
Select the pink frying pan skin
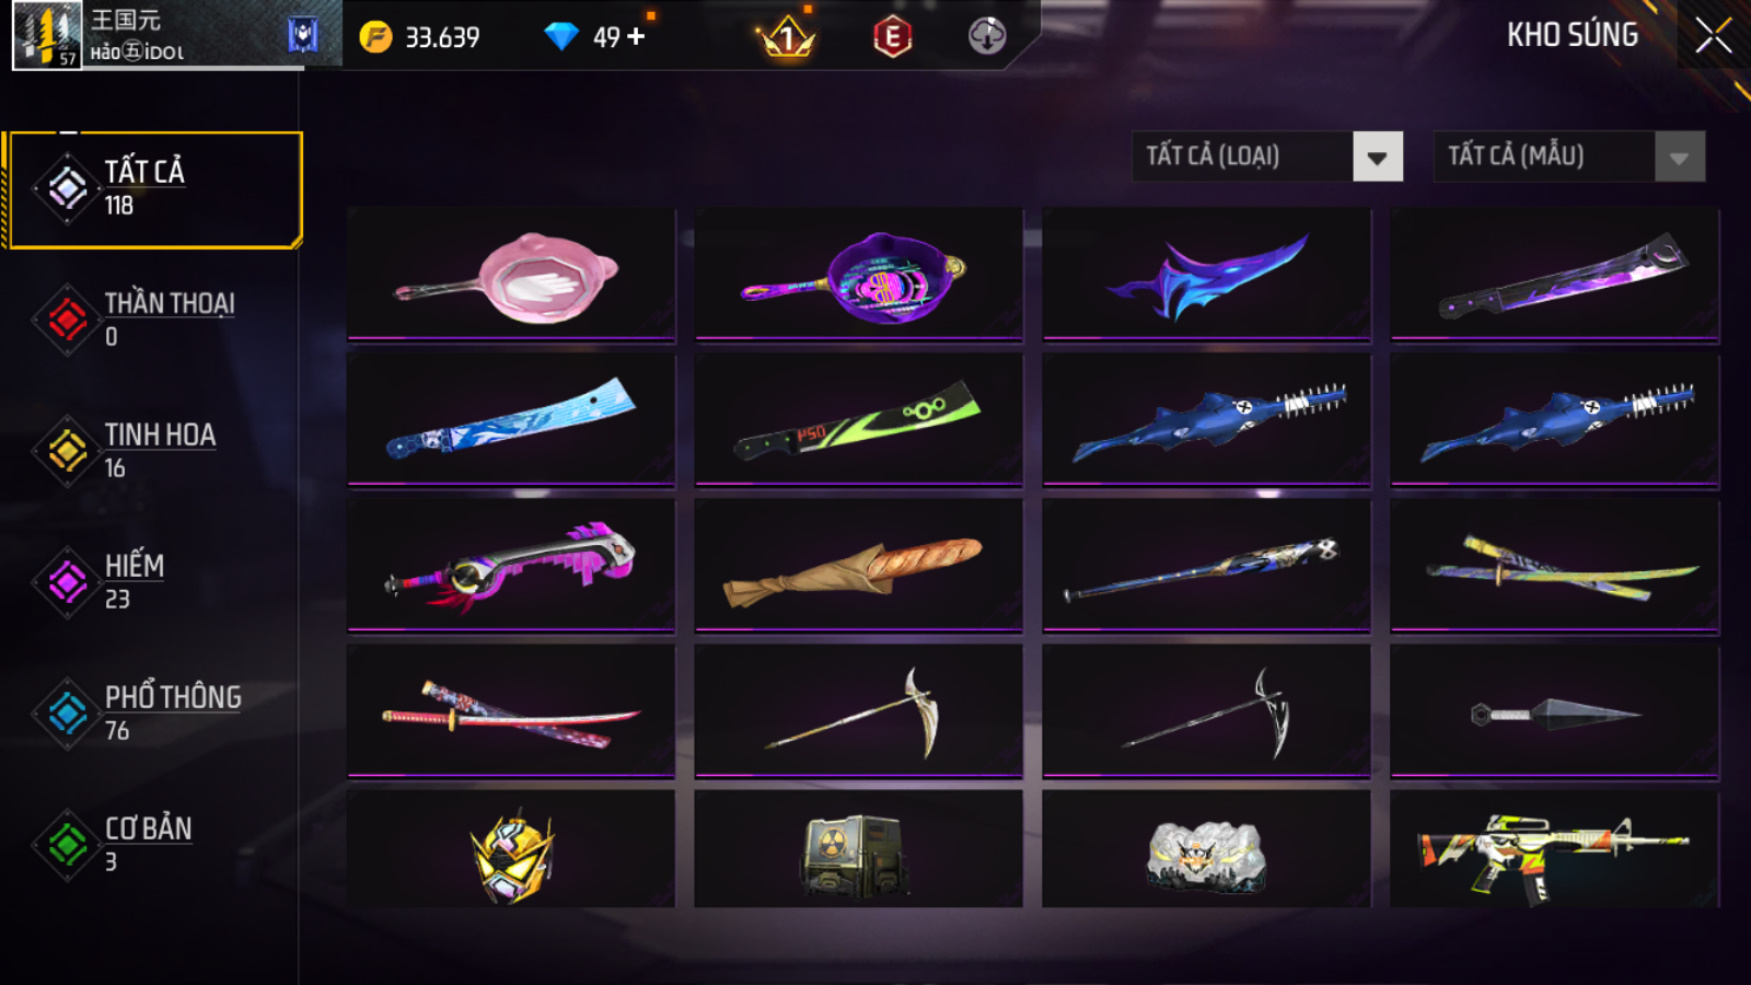[511, 275]
